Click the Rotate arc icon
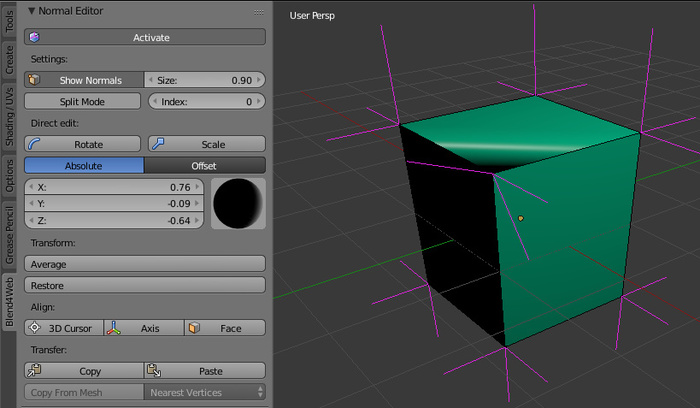 pyautogui.click(x=34, y=144)
